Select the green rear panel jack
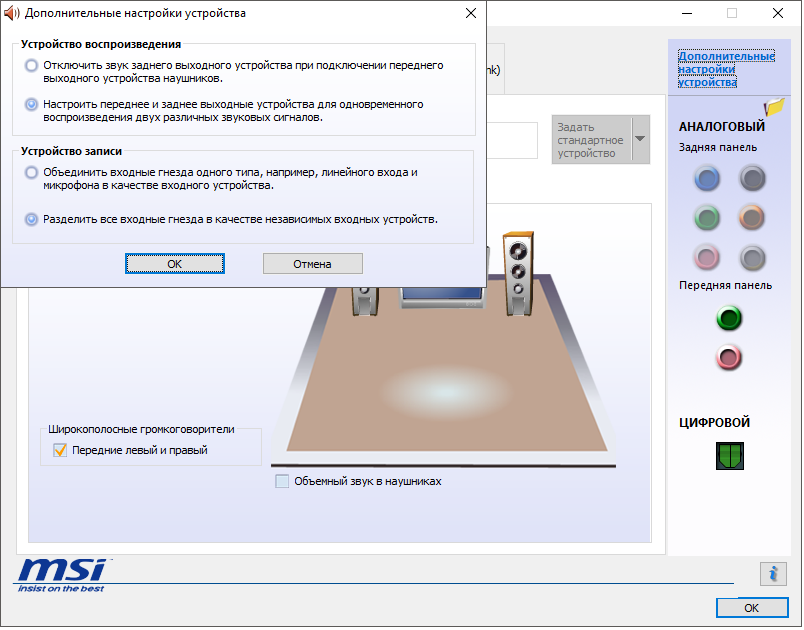Screen dimensions: 804x630 [707, 218]
